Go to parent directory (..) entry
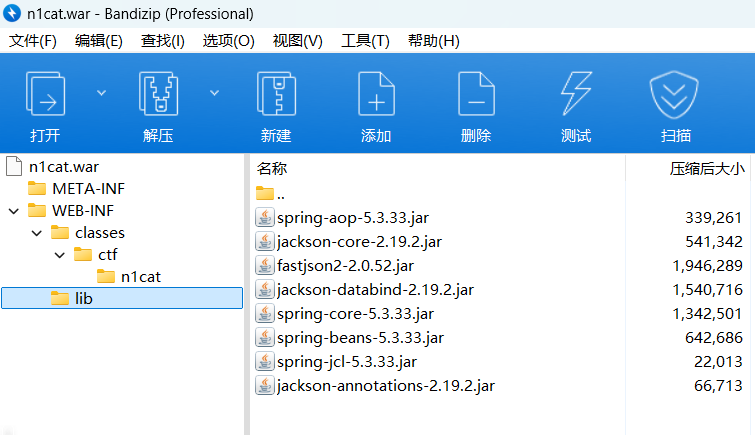755x435 pixels. coord(281,194)
